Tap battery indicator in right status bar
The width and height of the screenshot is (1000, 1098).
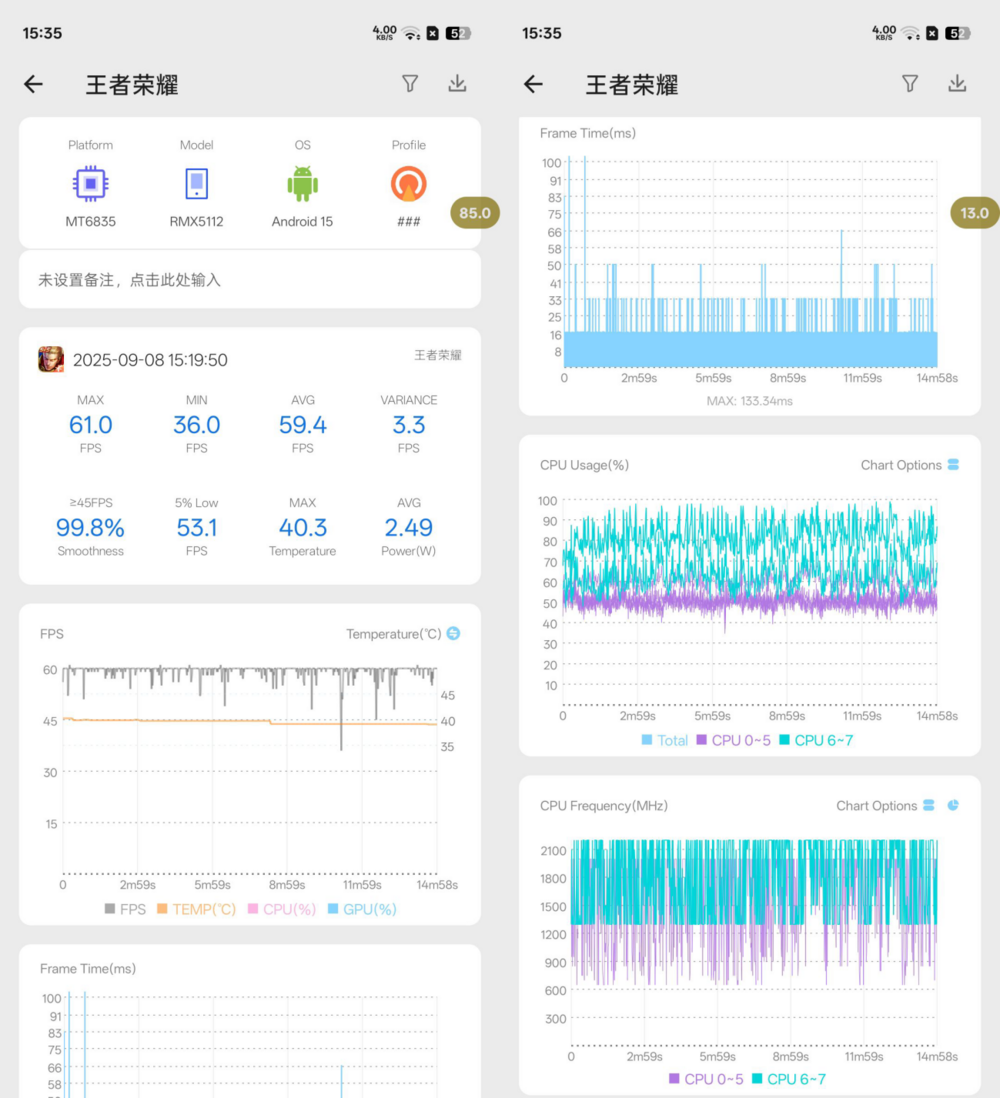pyautogui.click(x=957, y=33)
